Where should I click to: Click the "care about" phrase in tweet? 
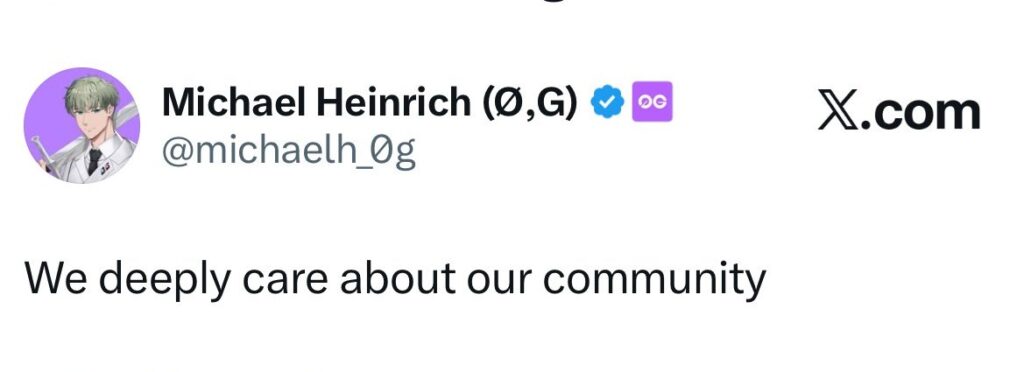[348, 278]
